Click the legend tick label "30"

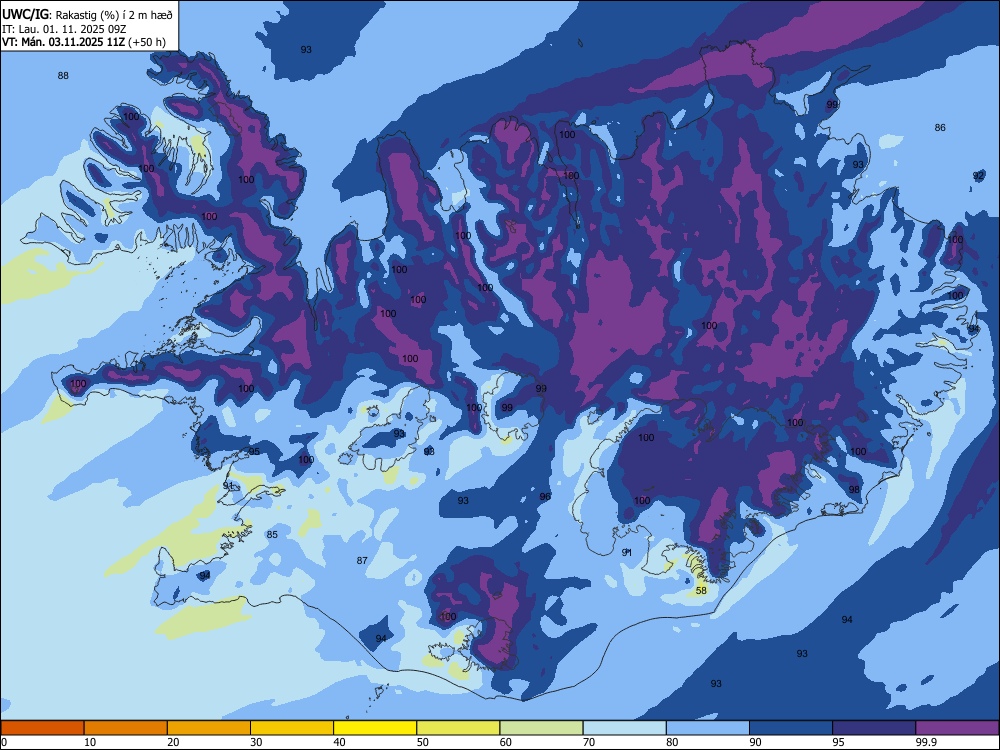pos(256,742)
